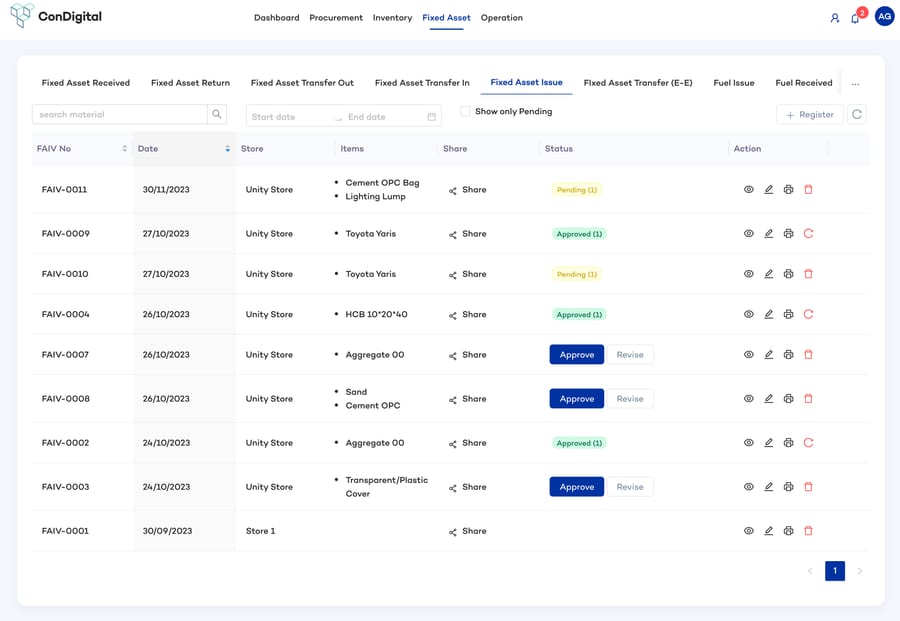
Task: Toggle the Show only Pending checkbox
Action: (465, 111)
